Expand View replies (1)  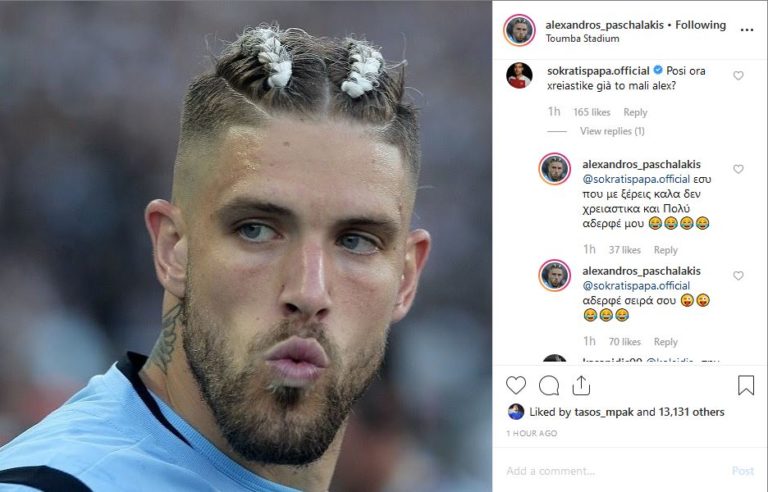tap(612, 131)
